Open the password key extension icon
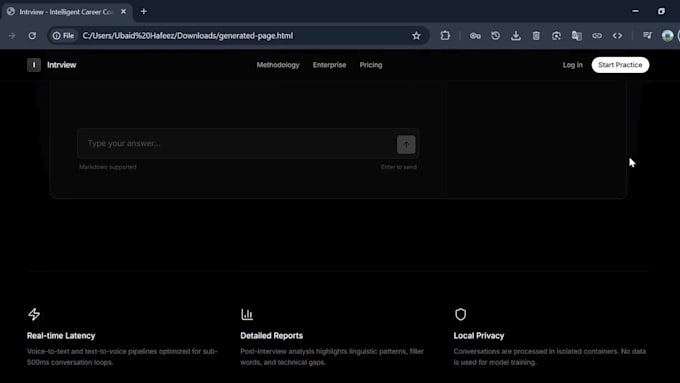The image size is (680, 383). click(x=475, y=36)
